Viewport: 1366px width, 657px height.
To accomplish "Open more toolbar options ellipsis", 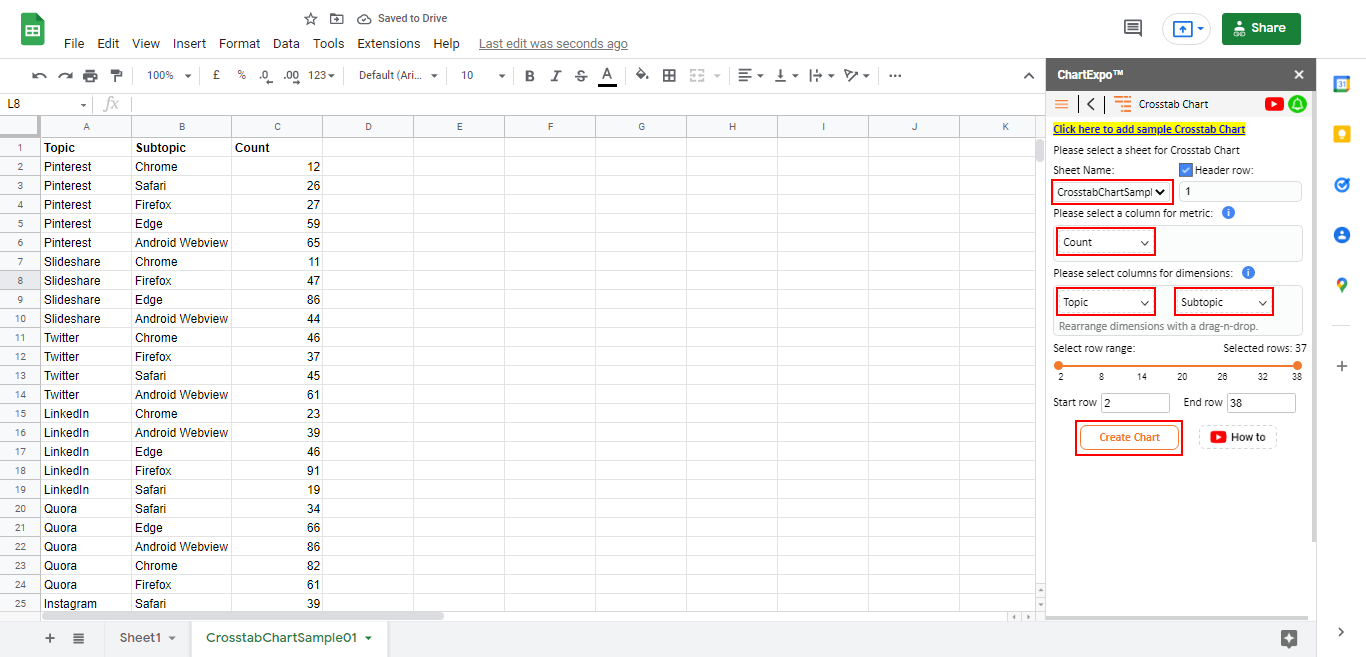I will [x=895, y=75].
